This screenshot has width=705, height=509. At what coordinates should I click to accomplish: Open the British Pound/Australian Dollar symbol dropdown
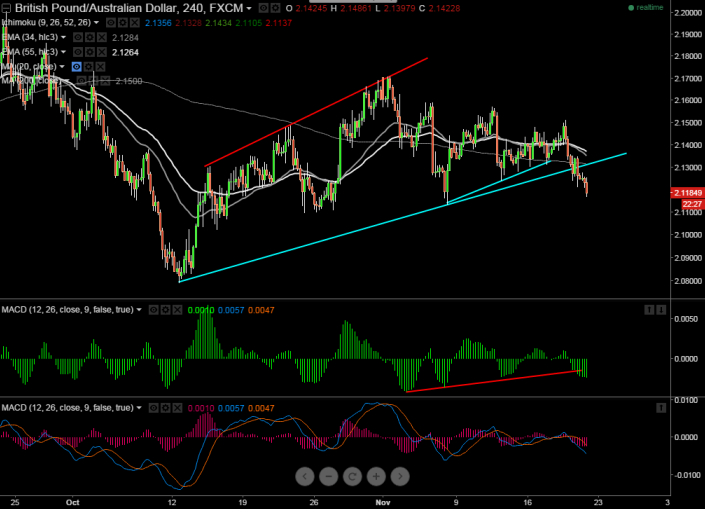(x=249, y=8)
